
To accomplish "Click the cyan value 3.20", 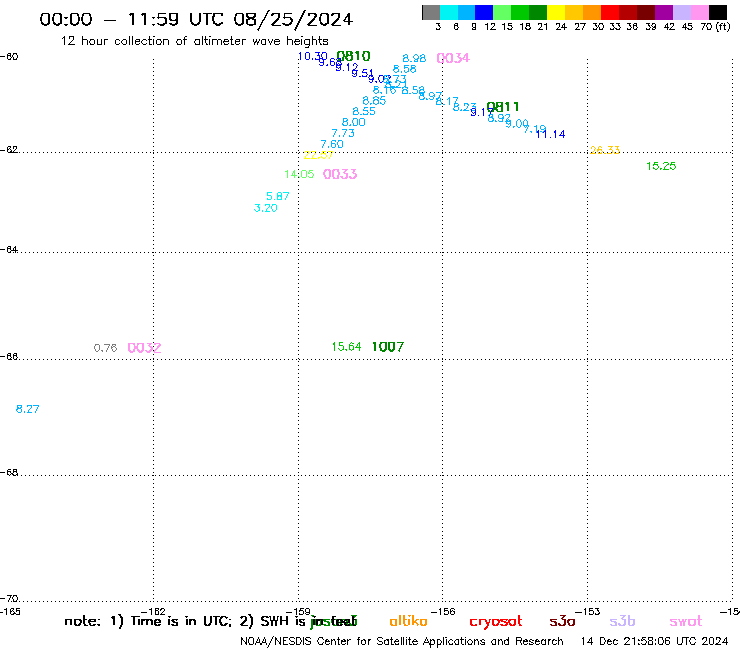I will 265,208.
